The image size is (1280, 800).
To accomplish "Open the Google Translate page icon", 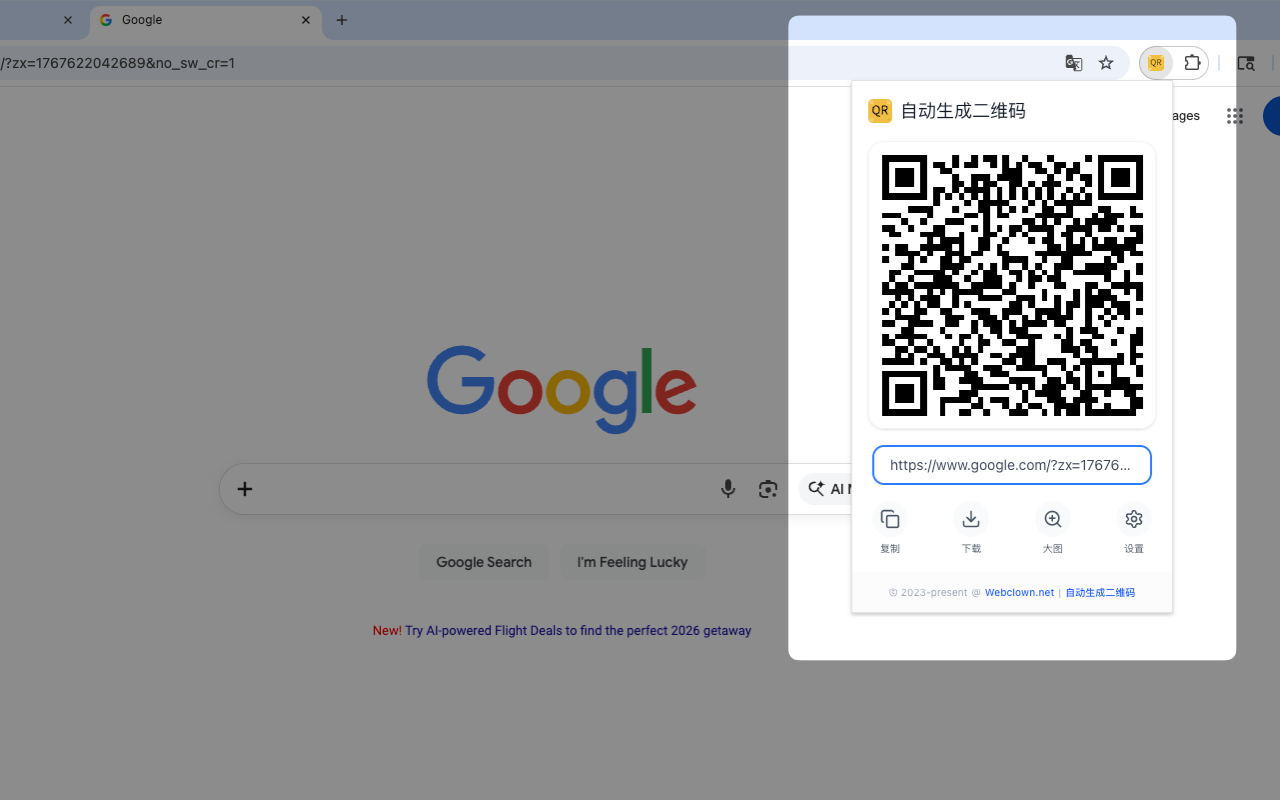I will [1074, 63].
